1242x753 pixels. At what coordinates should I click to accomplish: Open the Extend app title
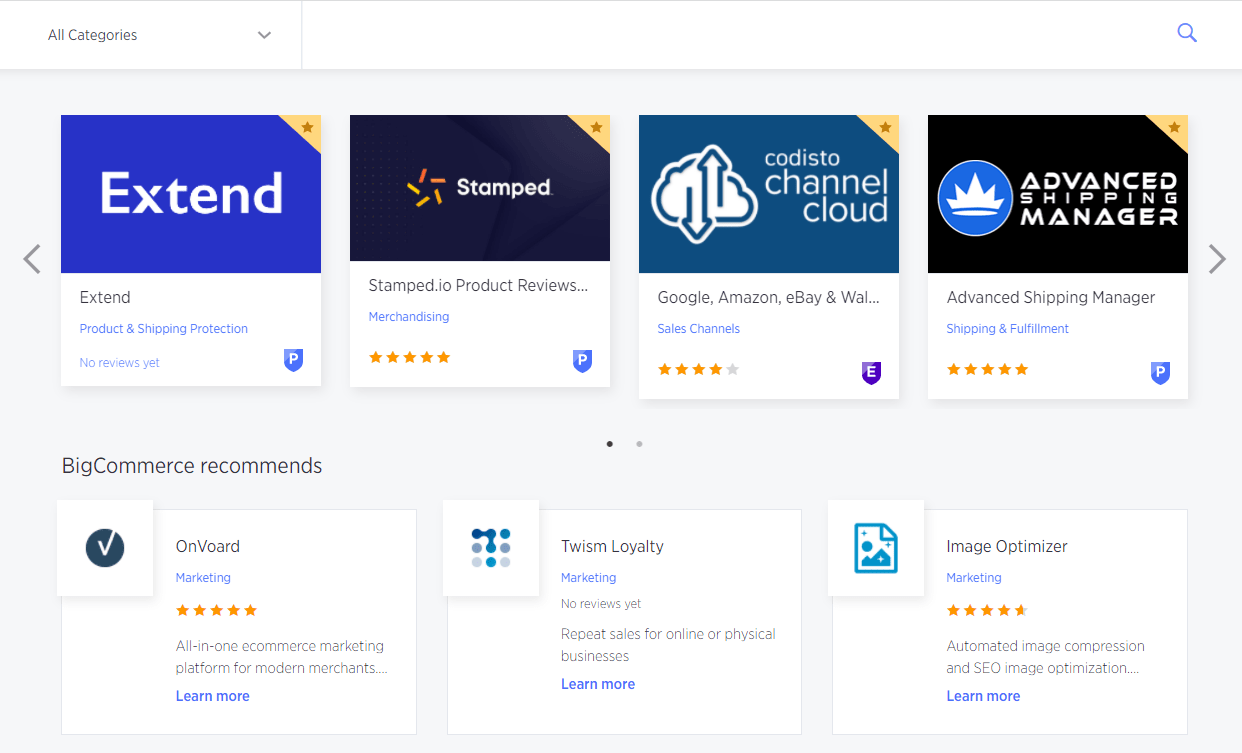[105, 297]
